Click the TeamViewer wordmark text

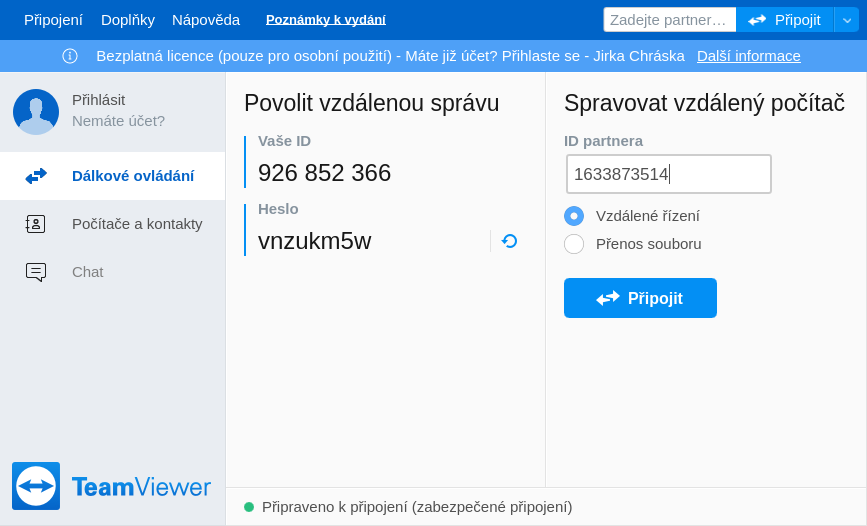click(142, 487)
